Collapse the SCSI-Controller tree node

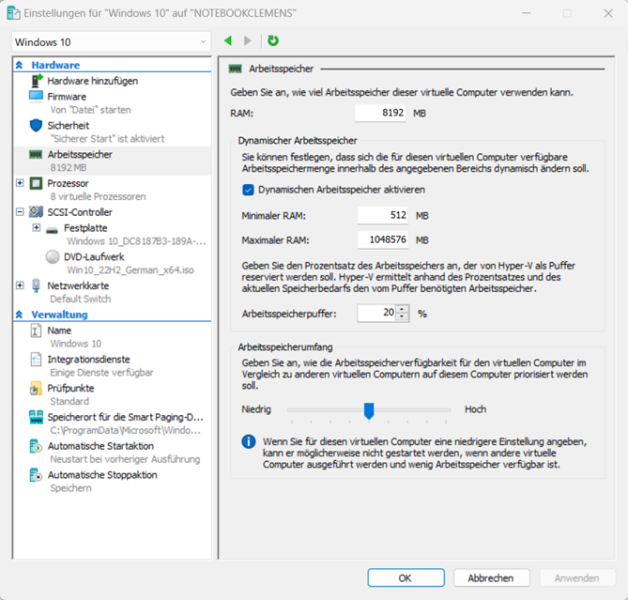click(20, 212)
